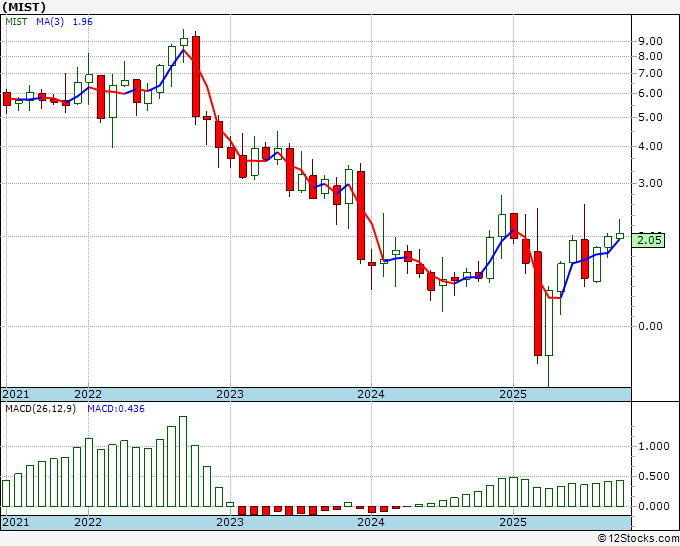Select the MIST ticker label in legend

16,22
